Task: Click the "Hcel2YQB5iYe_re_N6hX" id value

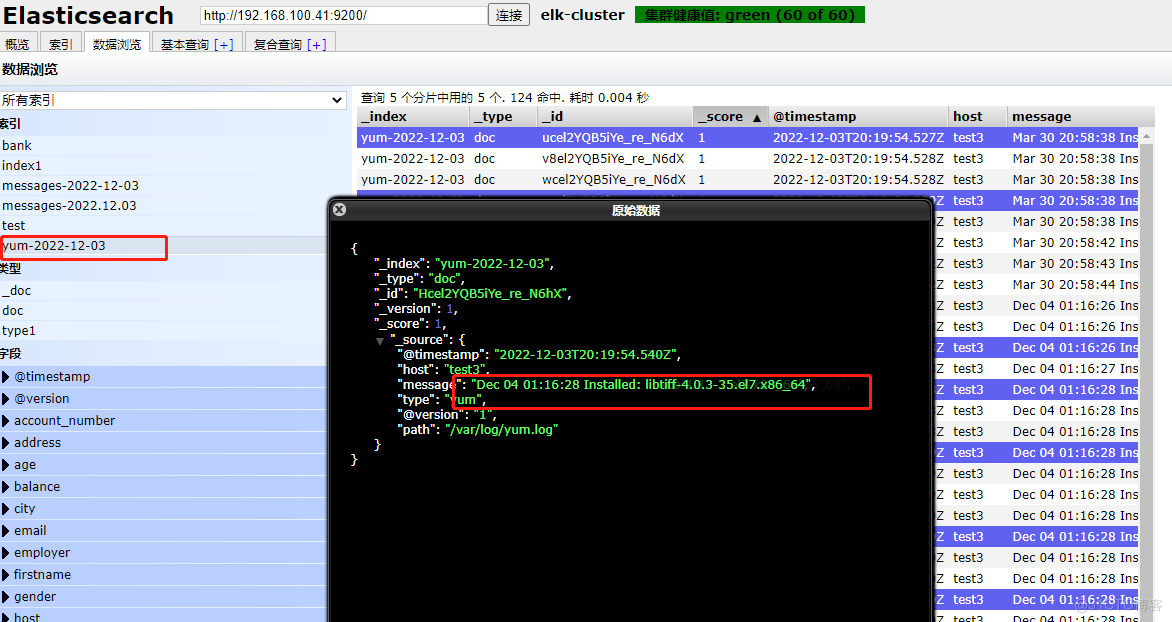Action: 492,294
